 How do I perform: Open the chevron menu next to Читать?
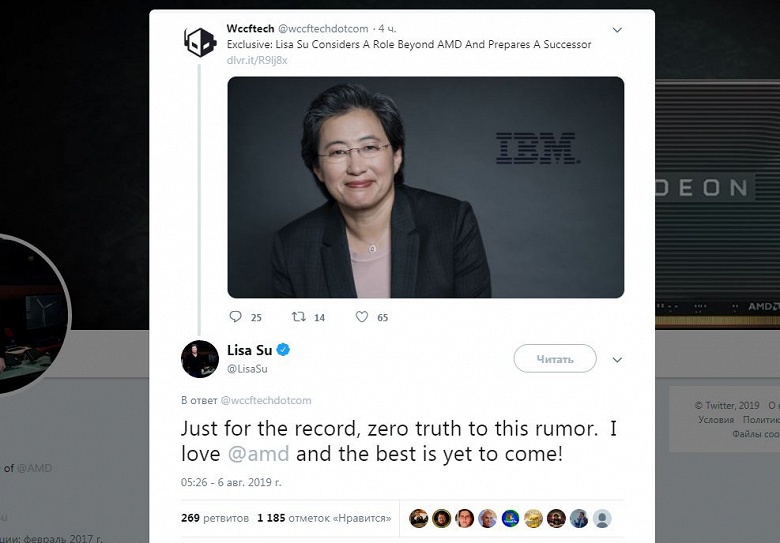(617, 359)
